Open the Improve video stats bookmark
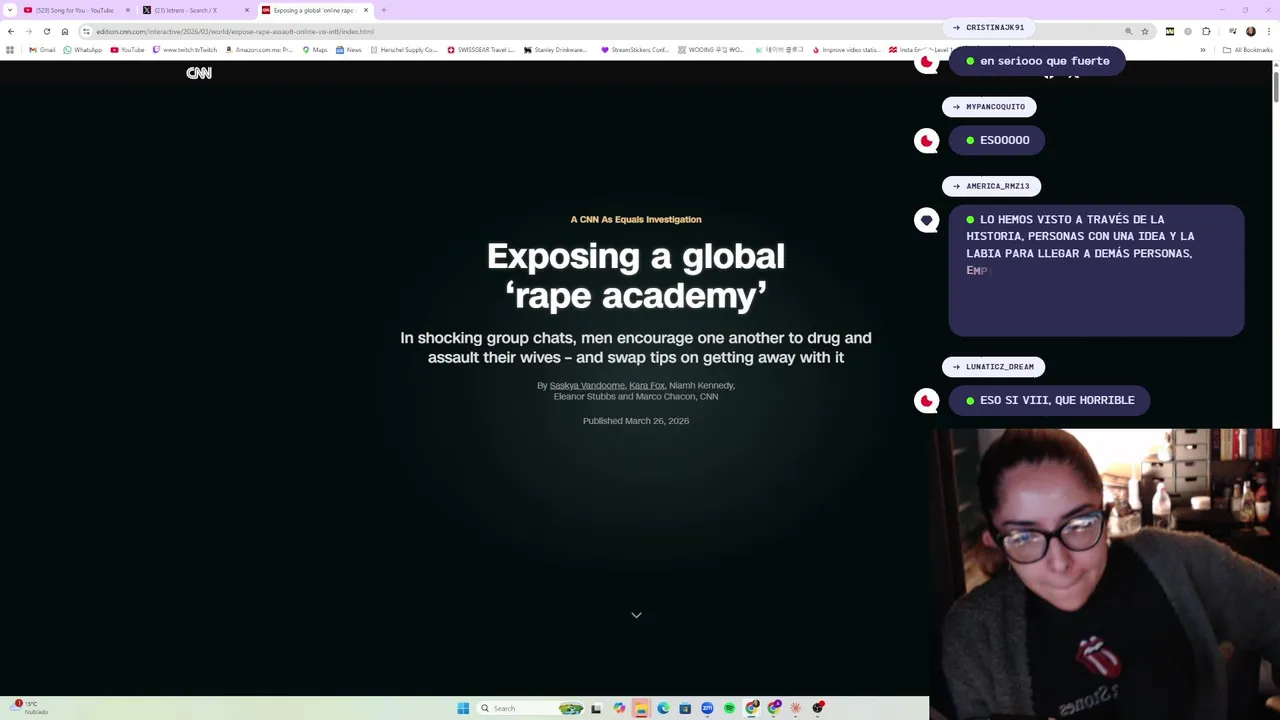This screenshot has height=720, width=1280. coord(846,49)
